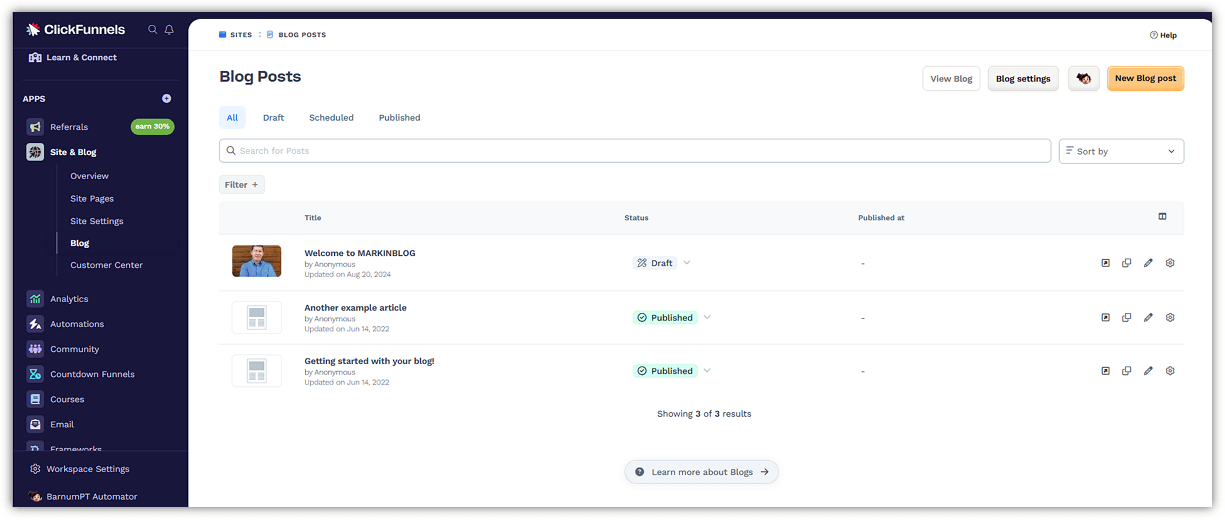Open the Sort by dropdown
Screen dimensions: 1225x520
(1121, 152)
